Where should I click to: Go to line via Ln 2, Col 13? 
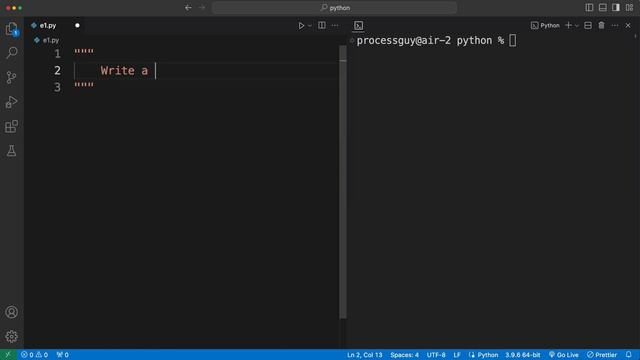364,355
